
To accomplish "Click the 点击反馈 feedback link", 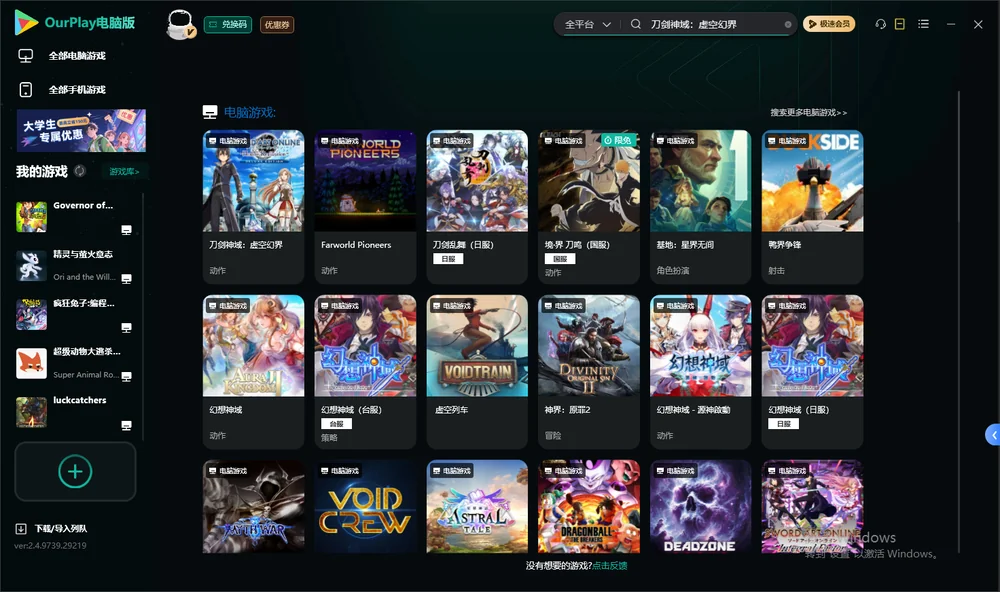I will (x=610, y=565).
